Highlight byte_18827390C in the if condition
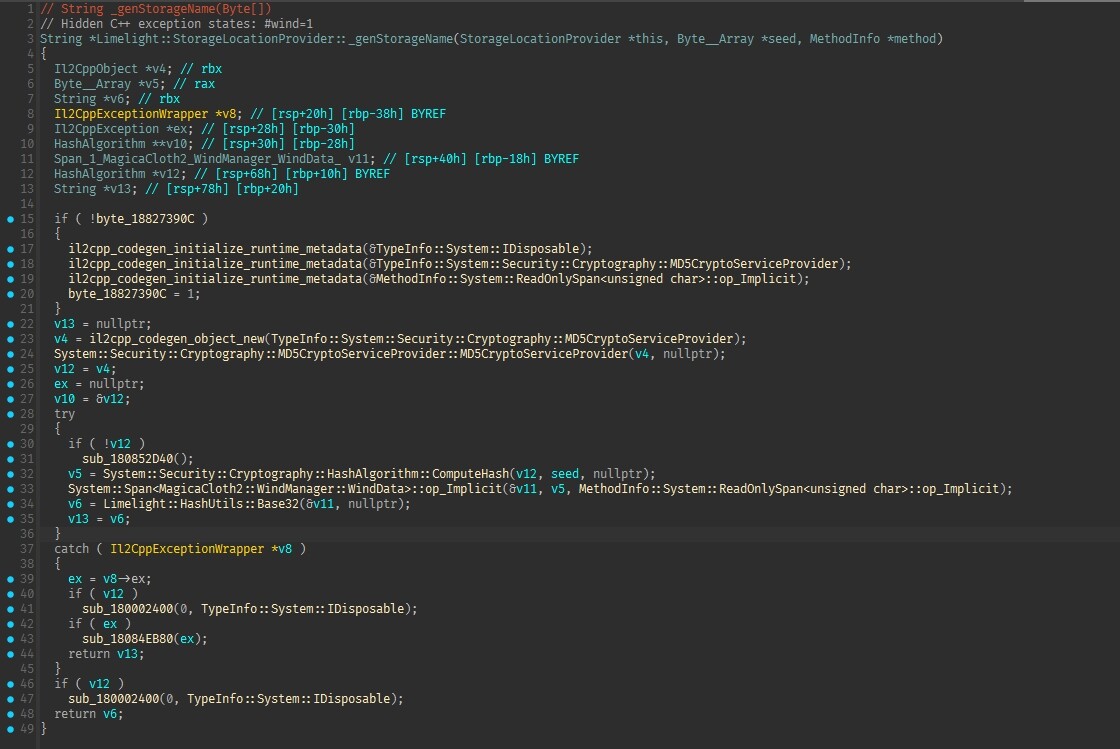The height and width of the screenshot is (749, 1120). tap(145, 219)
